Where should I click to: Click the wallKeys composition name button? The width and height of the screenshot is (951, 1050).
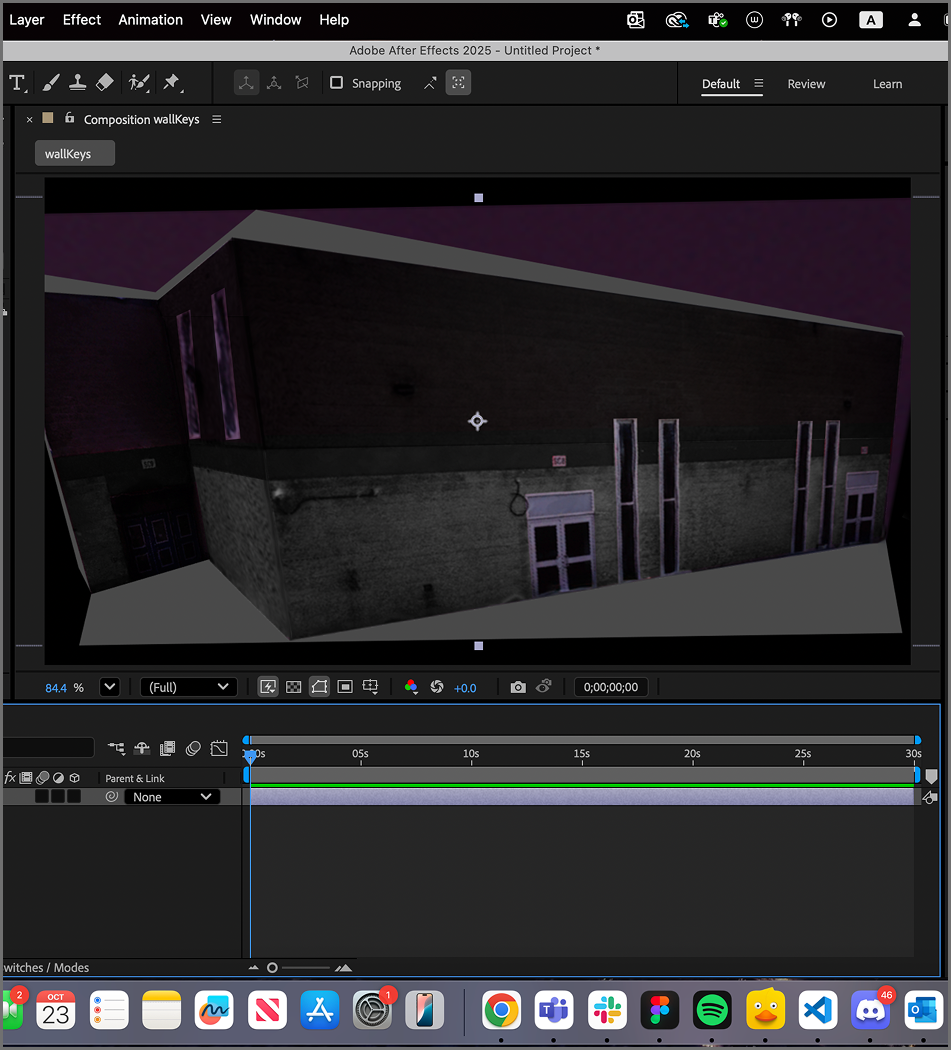pyautogui.click(x=74, y=152)
